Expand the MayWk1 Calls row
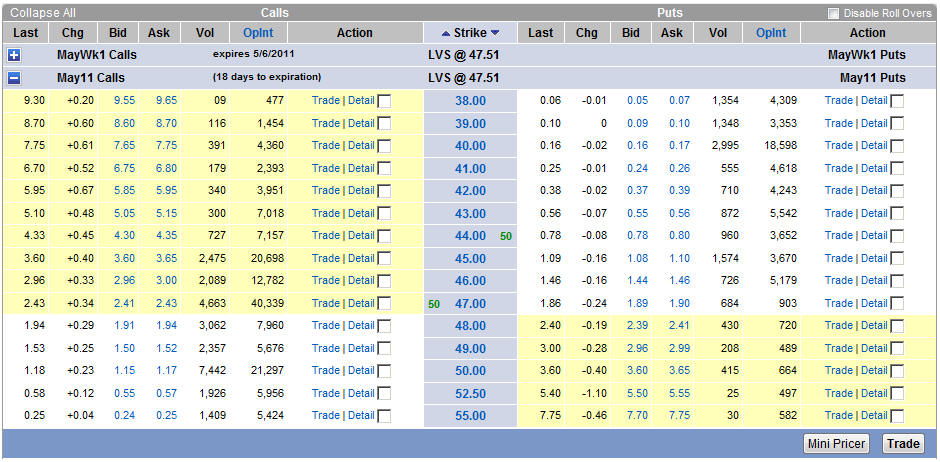Image resolution: width=940 pixels, height=462 pixels. pyautogui.click(x=14, y=55)
